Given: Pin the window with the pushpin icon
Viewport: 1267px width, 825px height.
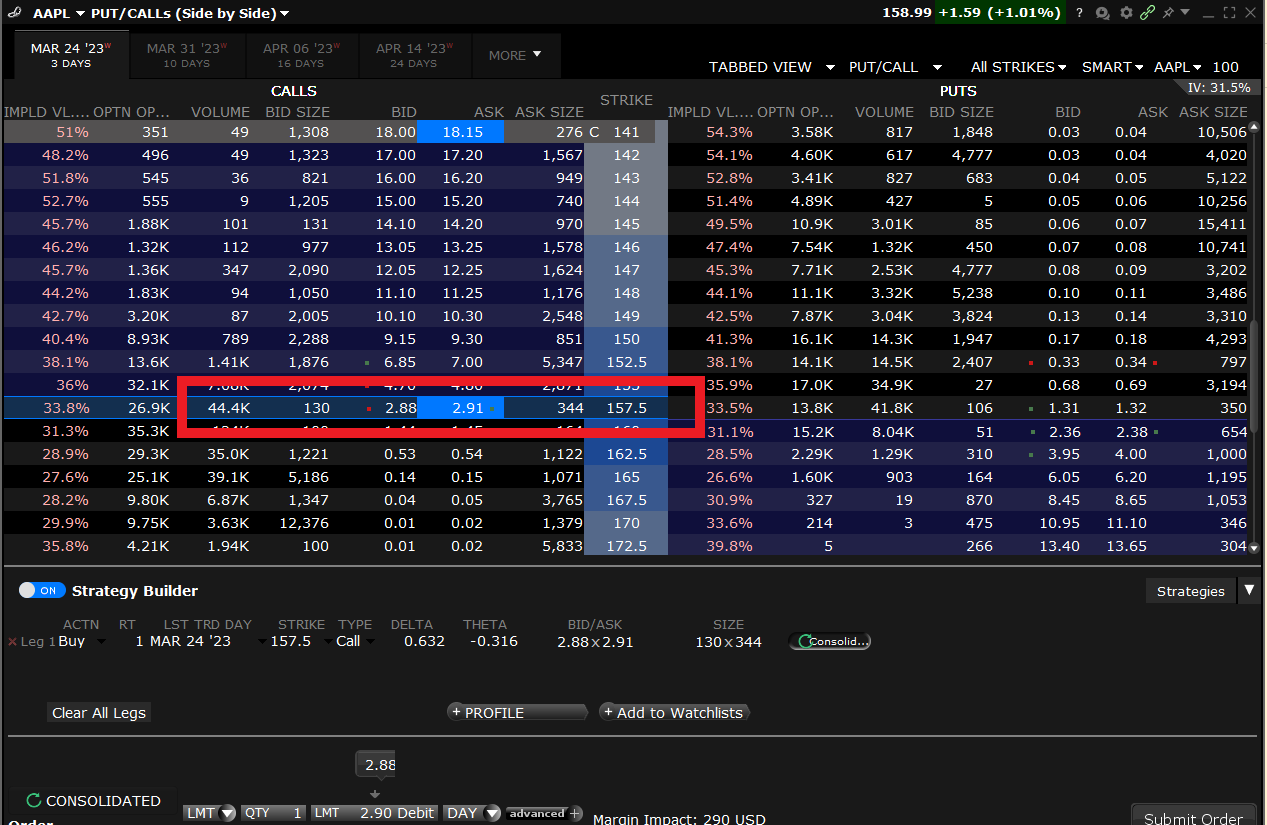Looking at the screenshot, I should 1168,13.
